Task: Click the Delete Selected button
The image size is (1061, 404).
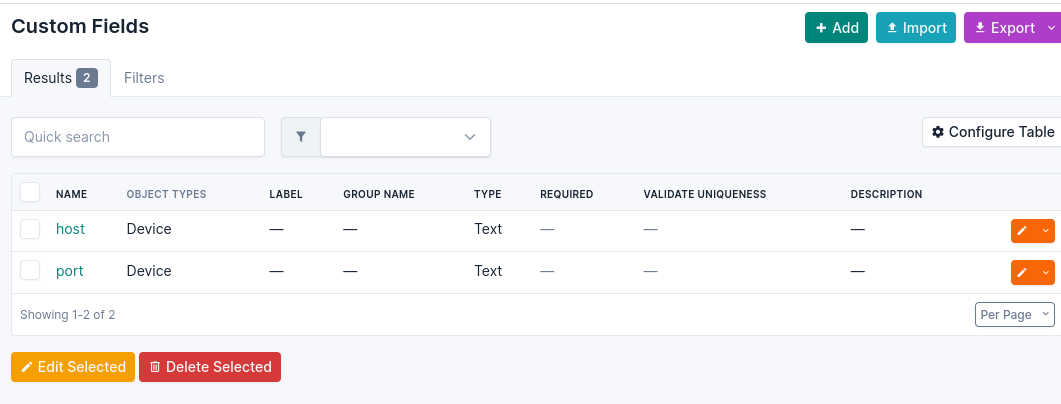Action: pyautogui.click(x=210, y=367)
